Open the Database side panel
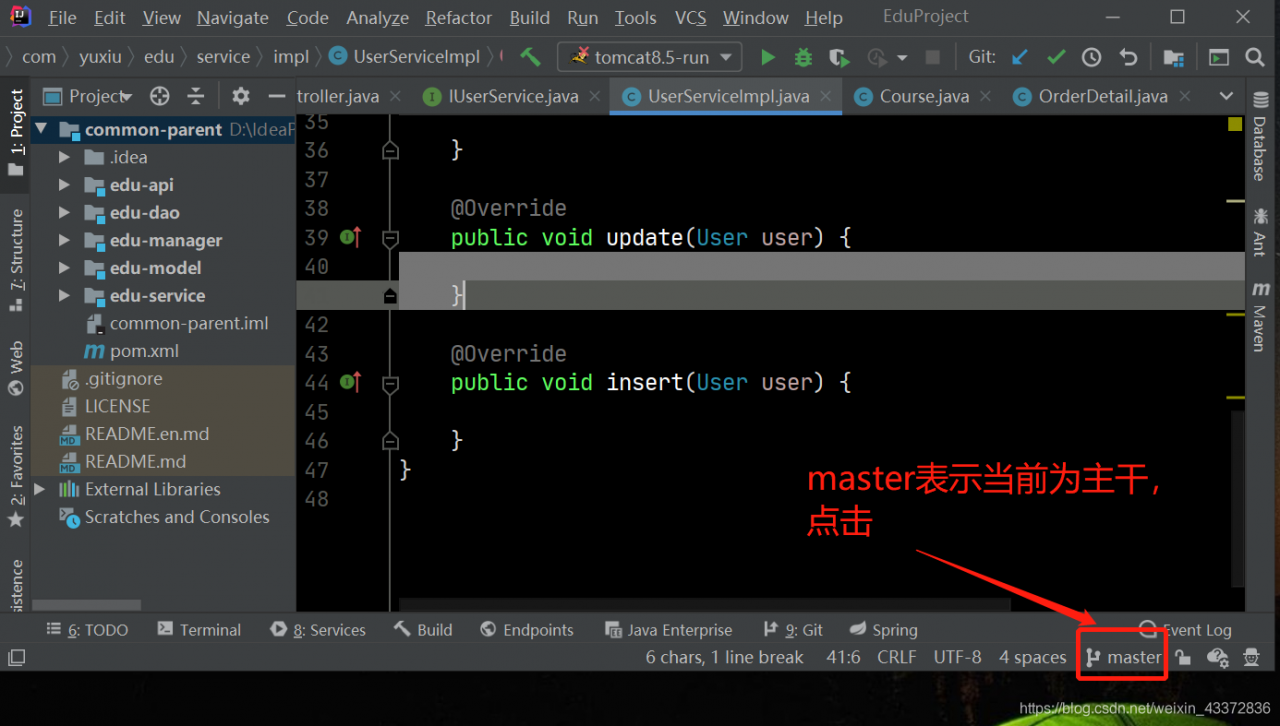1280x726 pixels. pyautogui.click(x=1260, y=136)
